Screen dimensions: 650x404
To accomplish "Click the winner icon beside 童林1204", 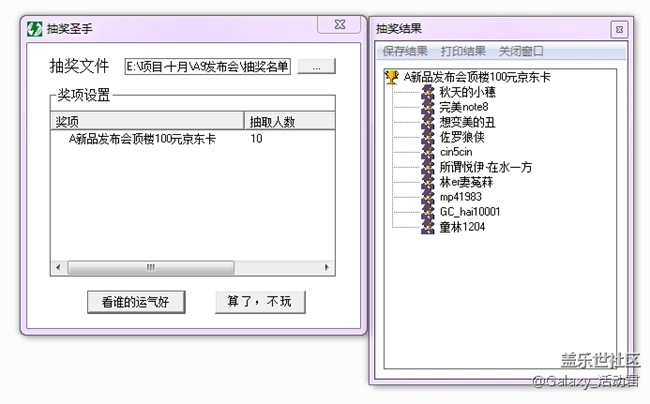I will [x=429, y=227].
